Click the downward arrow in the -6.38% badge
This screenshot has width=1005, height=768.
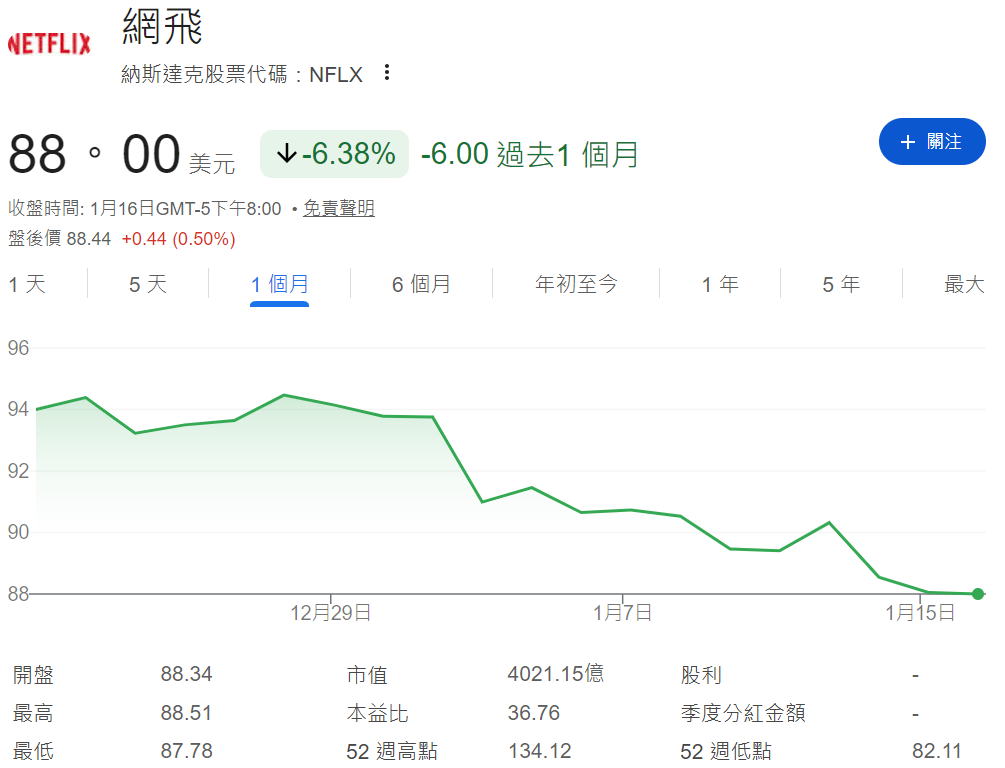click(x=287, y=153)
